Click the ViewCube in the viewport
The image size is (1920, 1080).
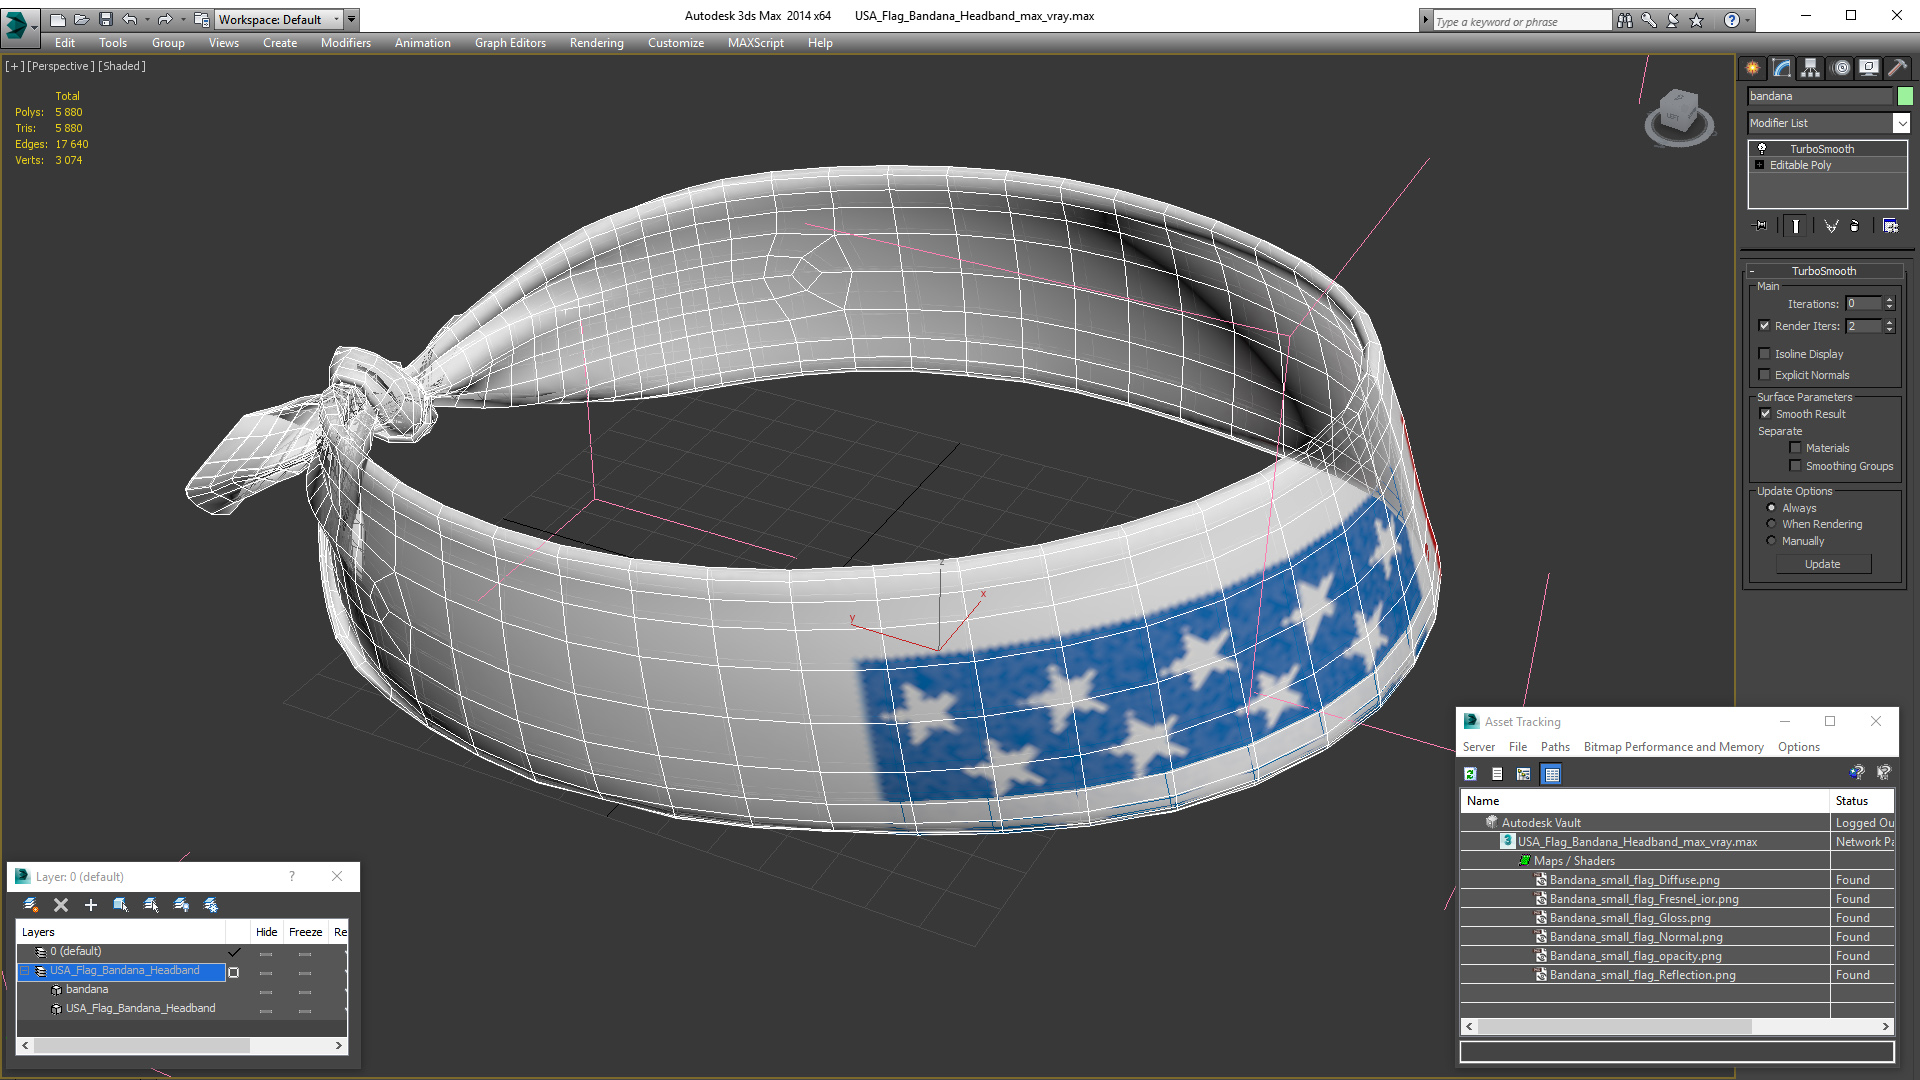point(1678,117)
